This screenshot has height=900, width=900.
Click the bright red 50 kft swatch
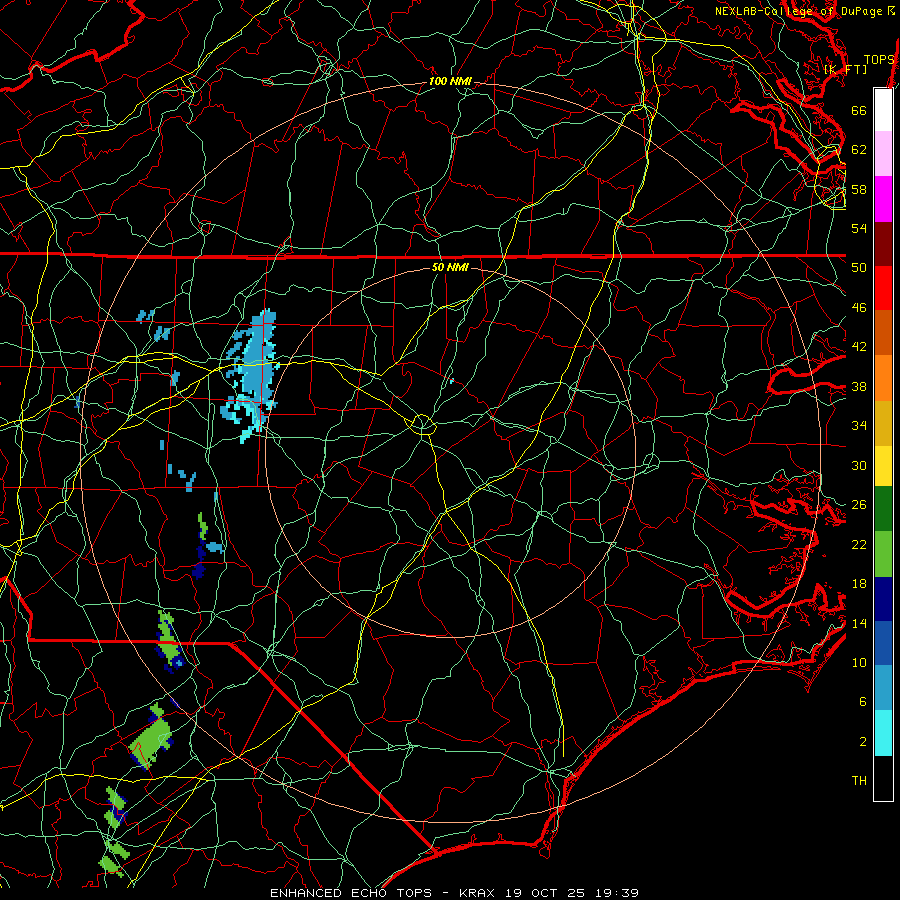883,288
